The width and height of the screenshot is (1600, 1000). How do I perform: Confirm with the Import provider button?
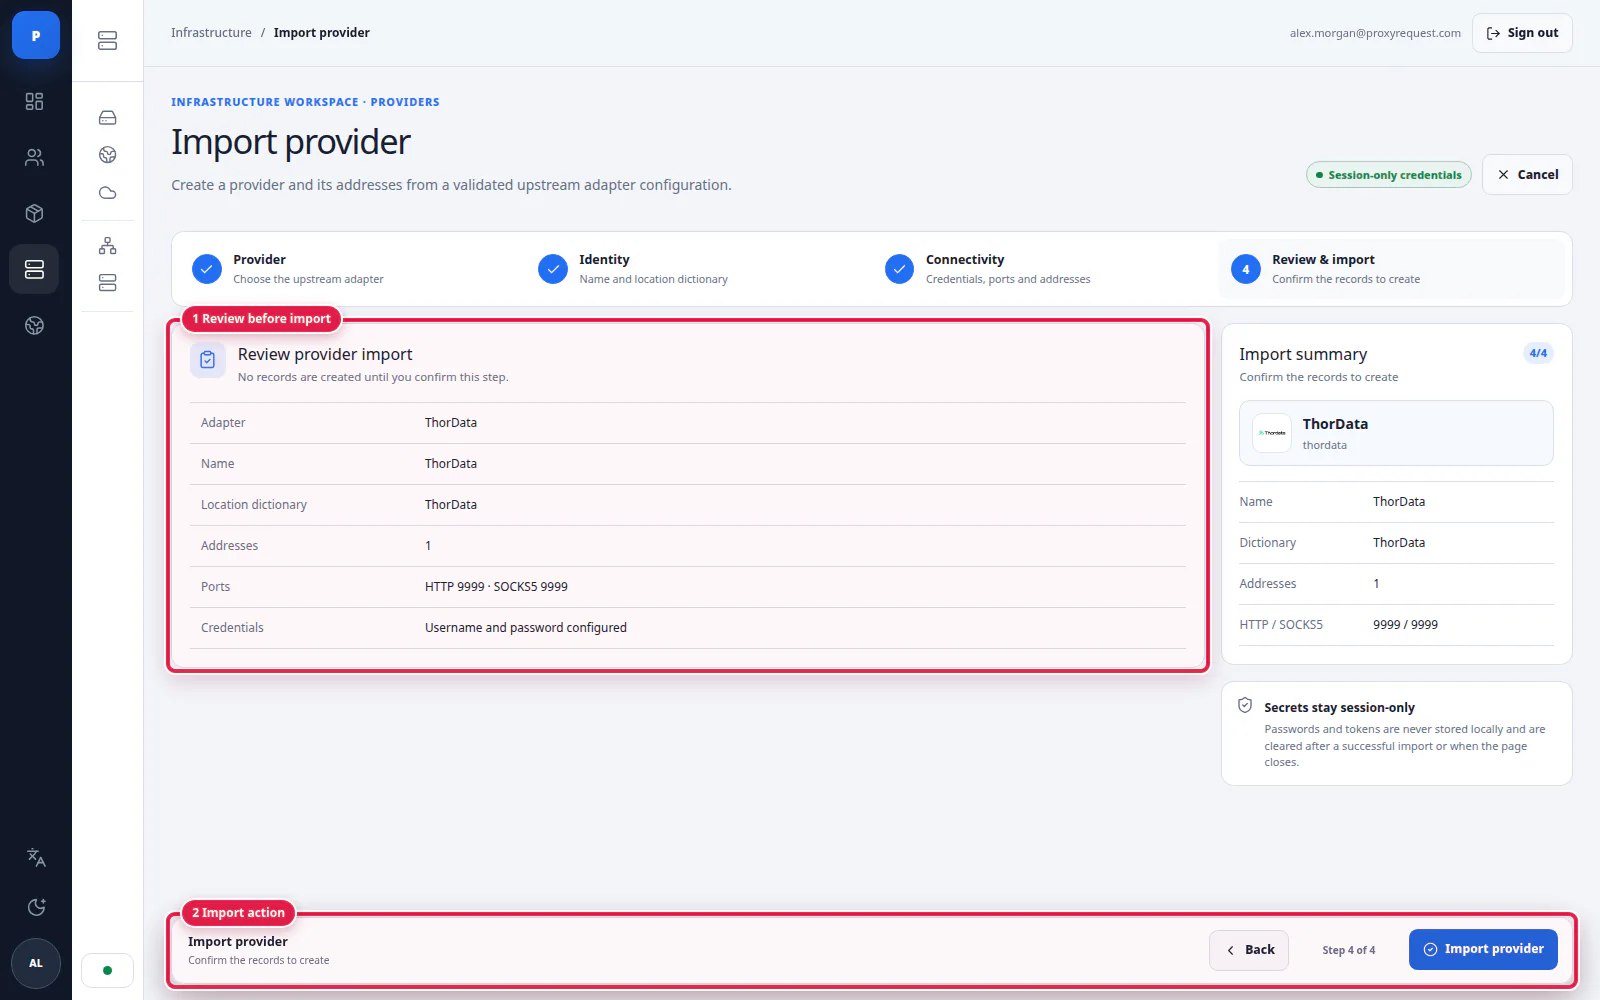(x=1483, y=949)
